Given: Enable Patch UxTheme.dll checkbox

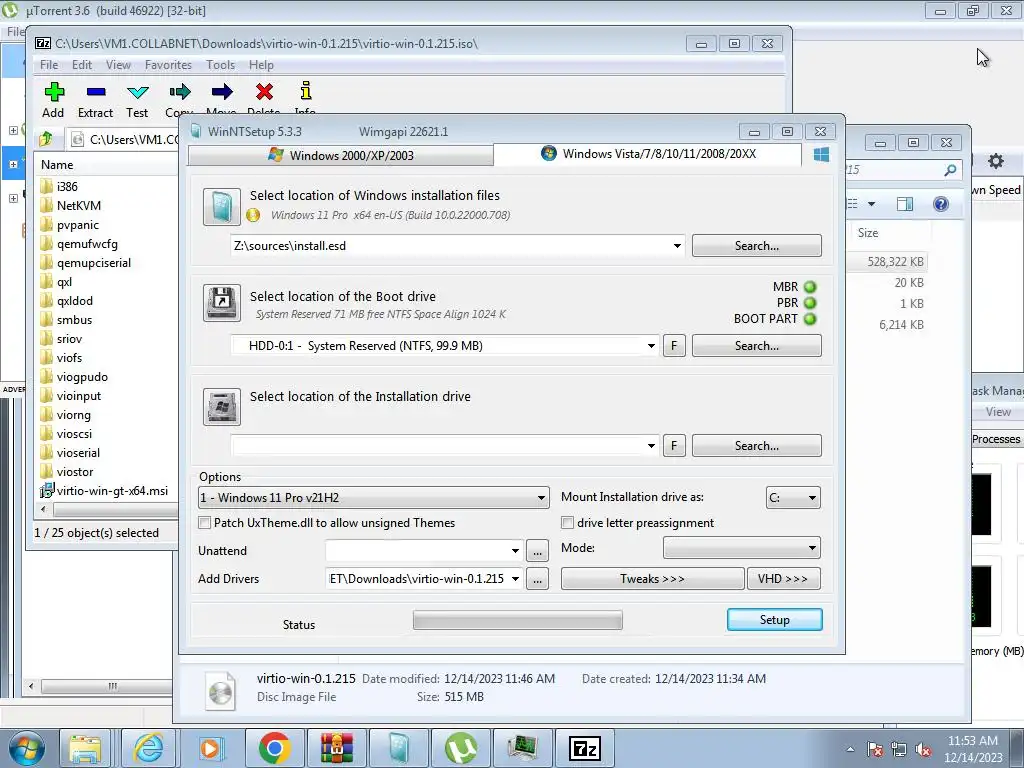Looking at the screenshot, I should click(x=205, y=522).
